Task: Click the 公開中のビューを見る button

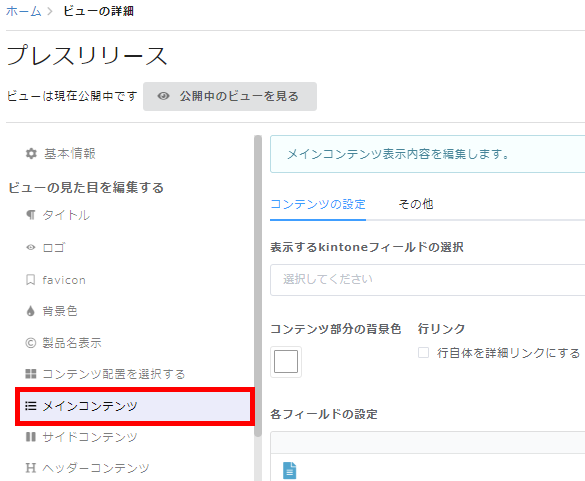Action: [230, 96]
